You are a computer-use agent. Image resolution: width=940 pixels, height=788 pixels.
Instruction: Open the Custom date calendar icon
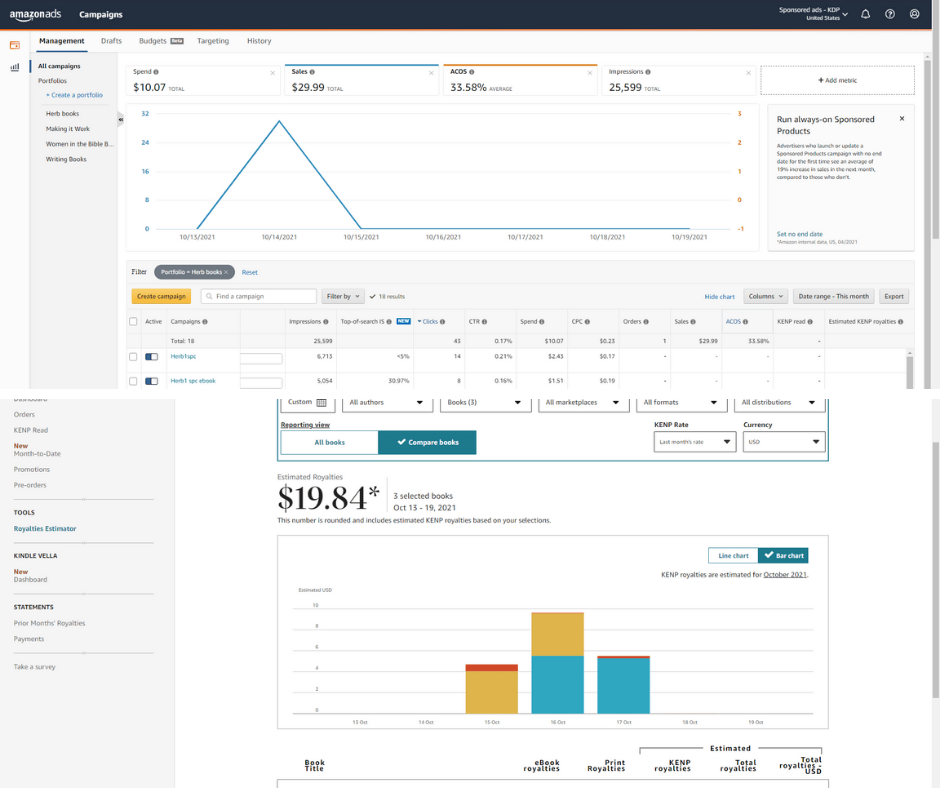[322, 403]
